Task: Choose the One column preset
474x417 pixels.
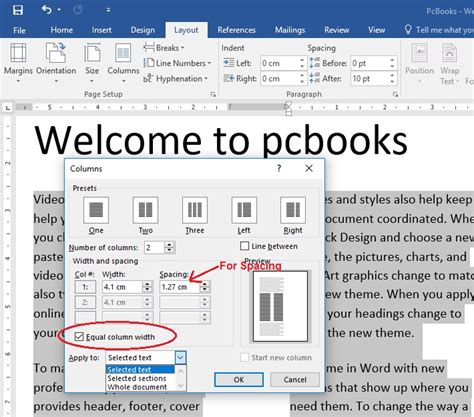Action: click(x=96, y=210)
